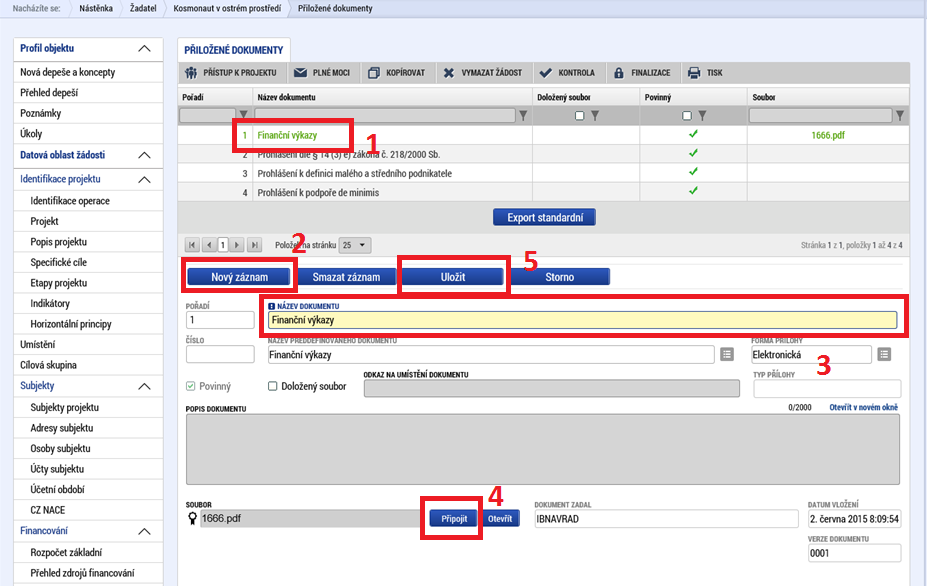
Task: Collapse Datová oblast žádosti section
Action: point(144,155)
